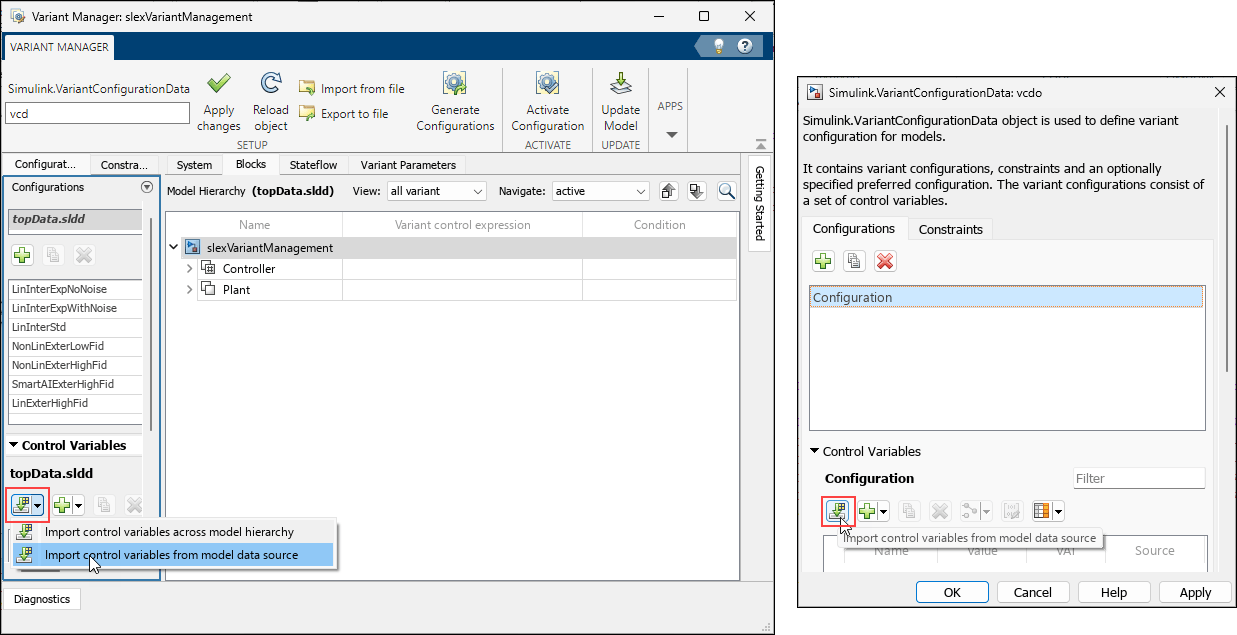Select the VARIANT MANAGER ribbon tab
This screenshot has width=1237, height=635.
coord(60,47)
